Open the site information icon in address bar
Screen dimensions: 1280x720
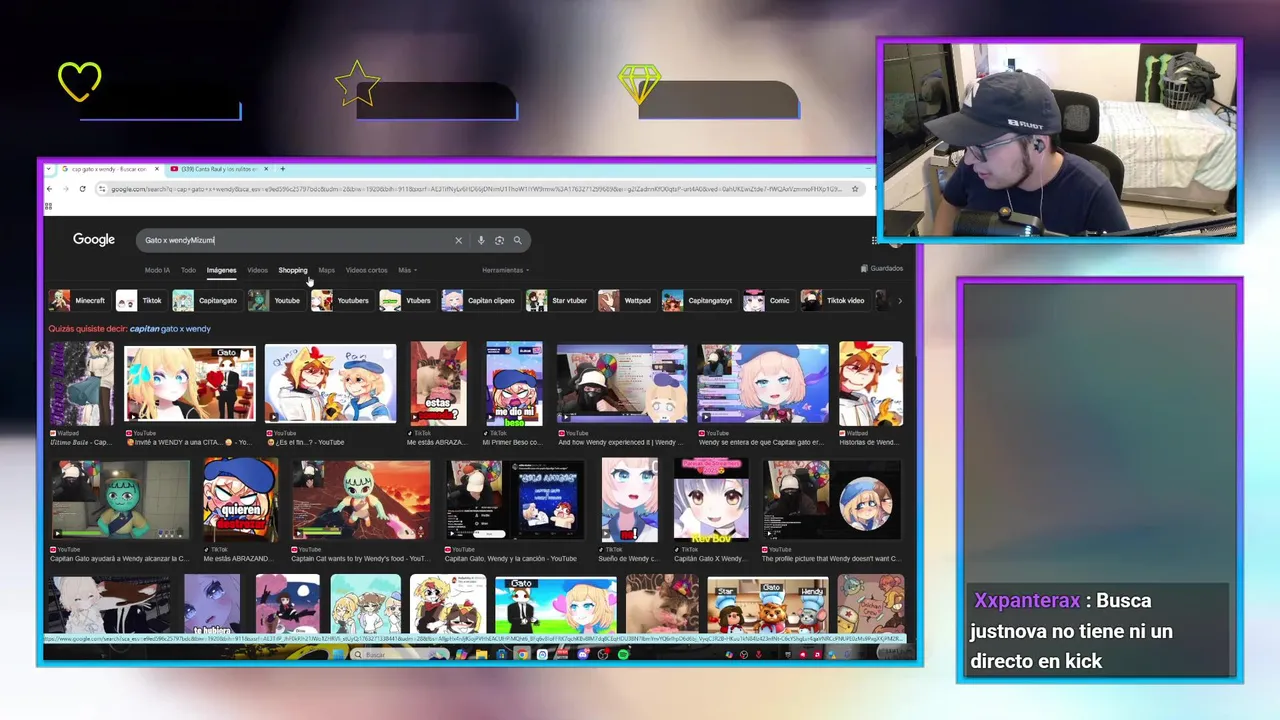pos(103,188)
